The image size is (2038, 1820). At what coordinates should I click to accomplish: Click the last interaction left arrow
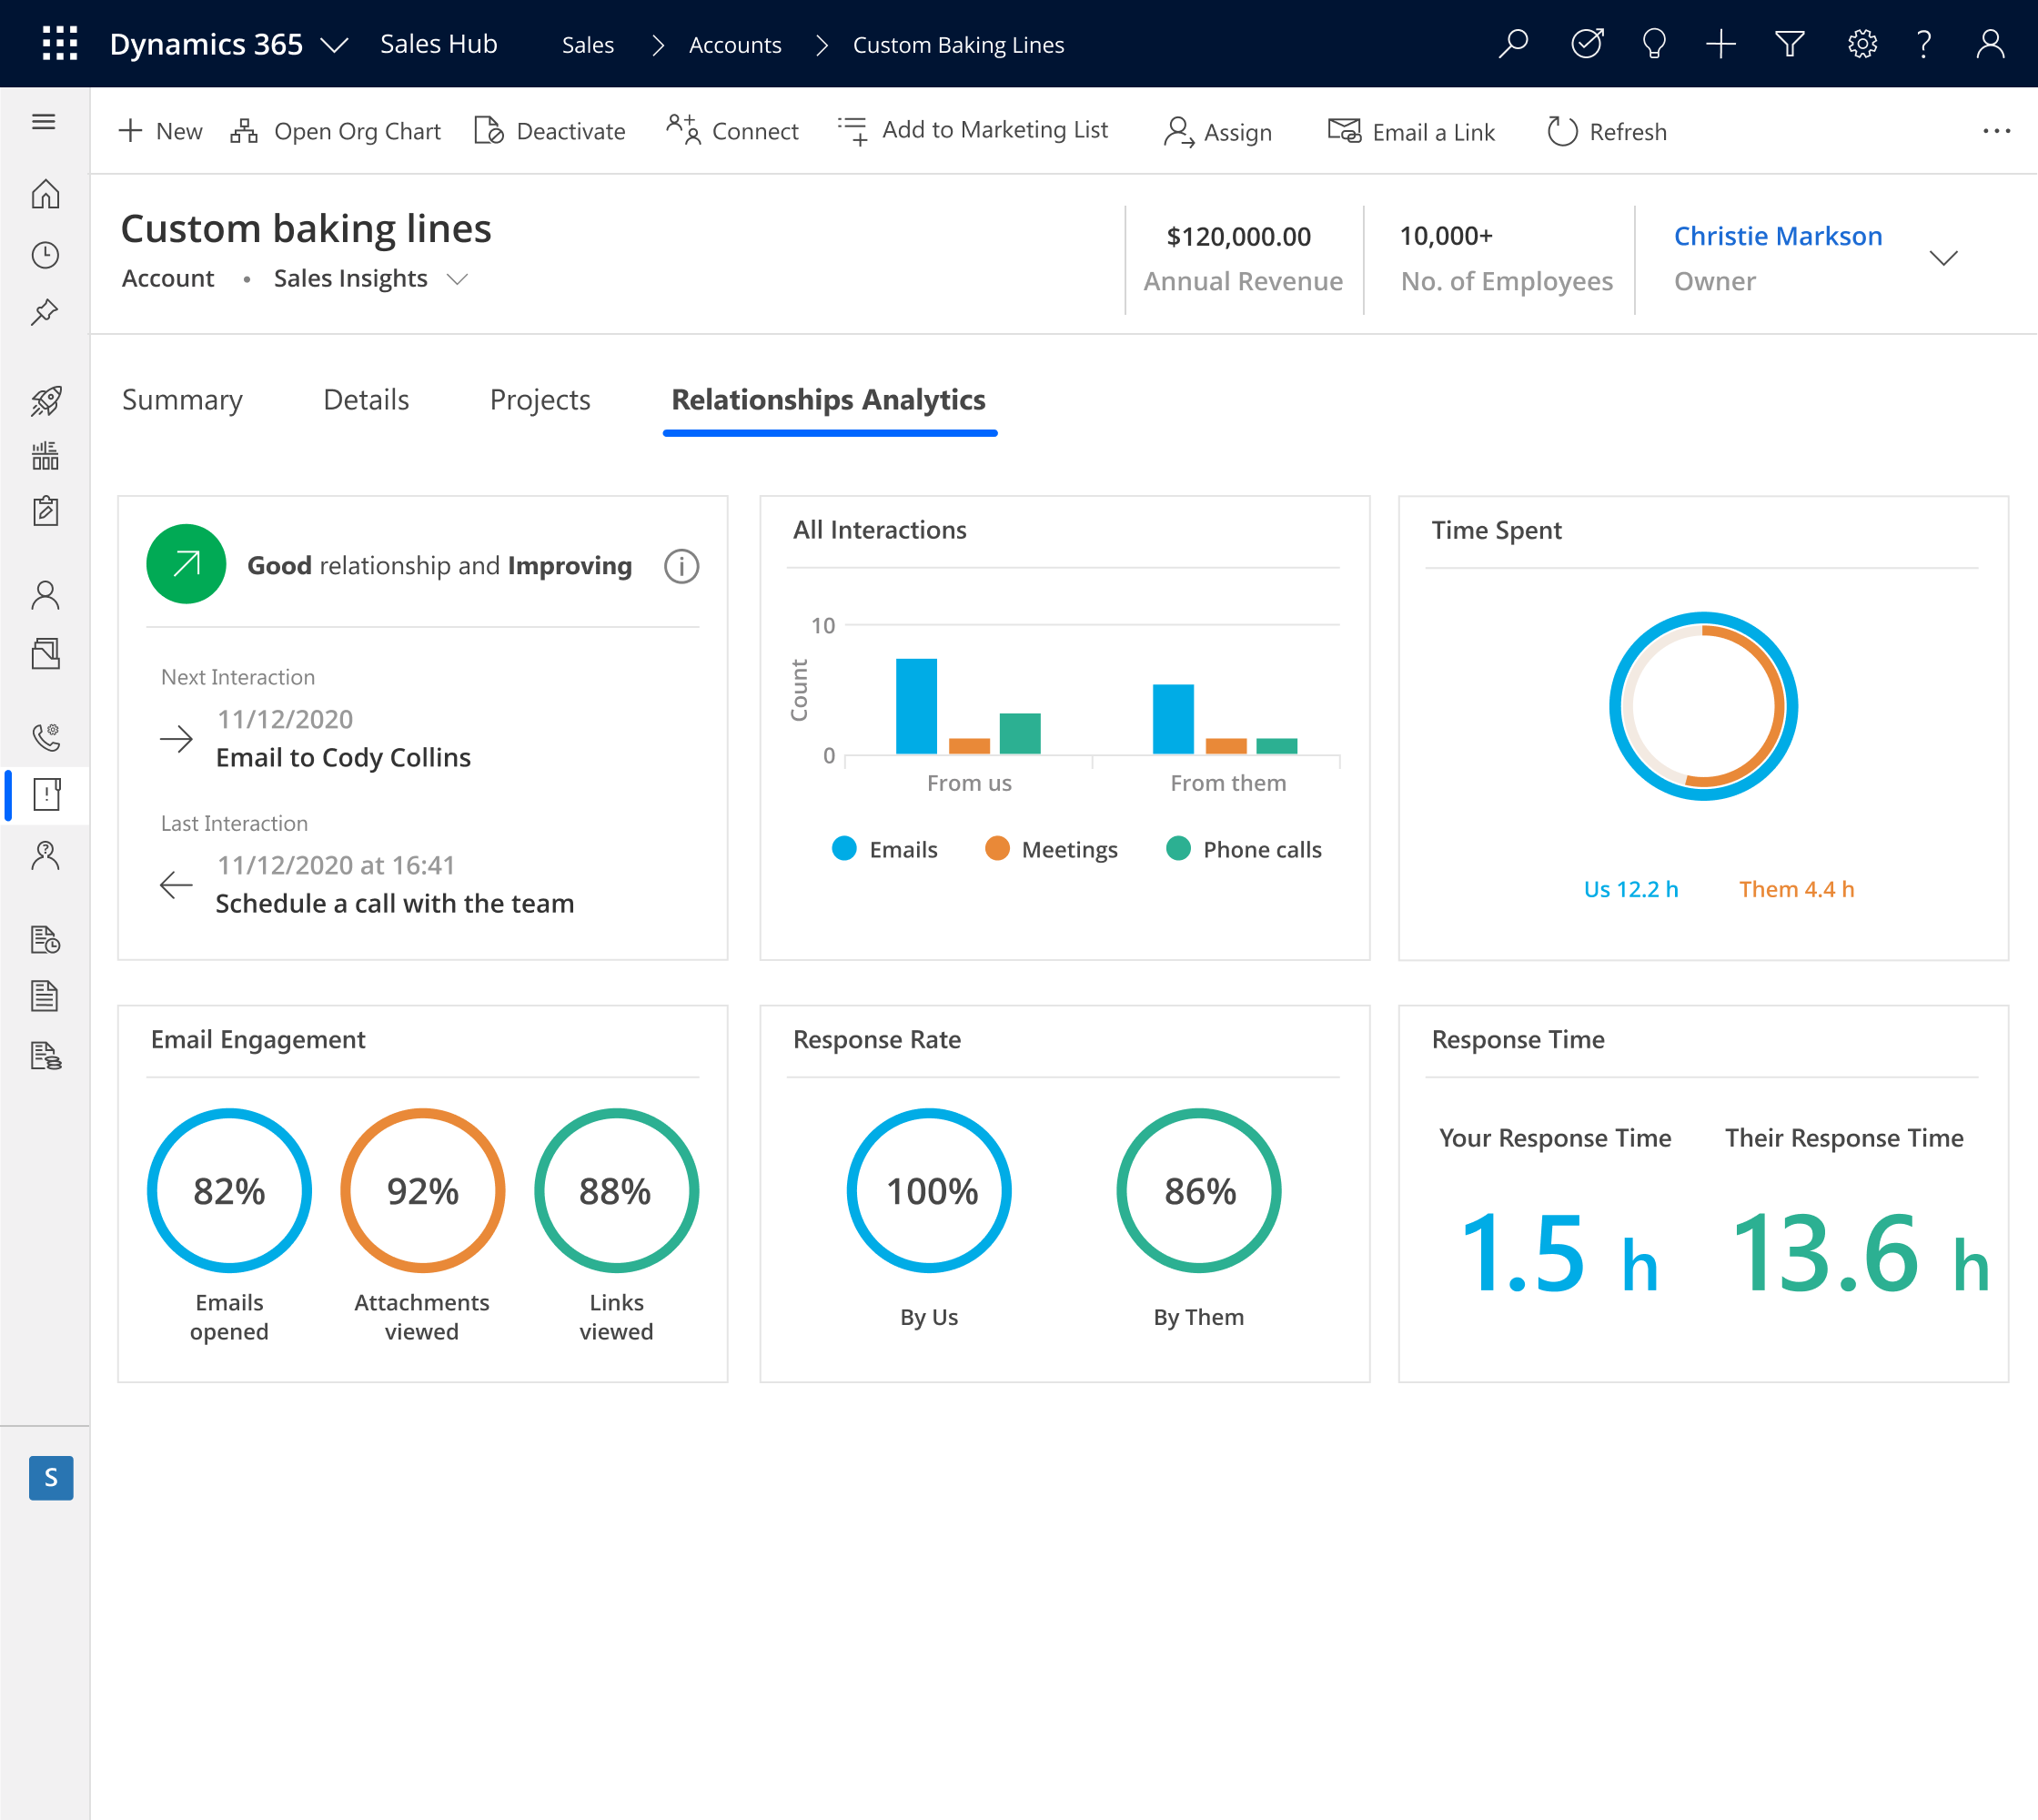point(176,885)
